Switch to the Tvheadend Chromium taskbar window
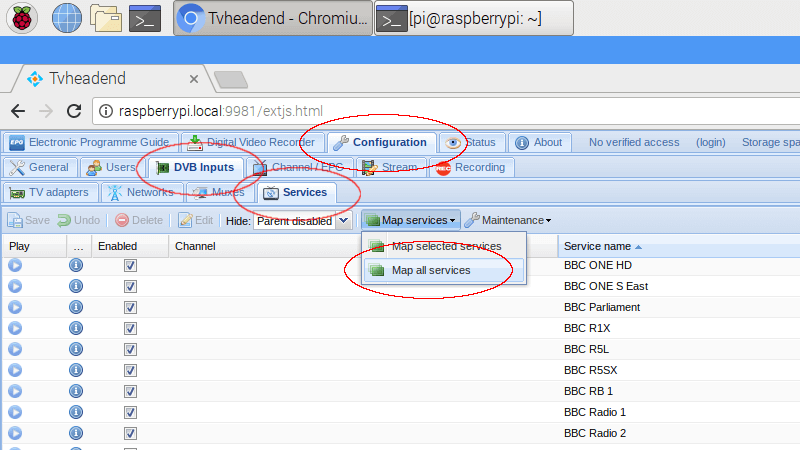Image resolution: width=800 pixels, height=450 pixels. [x=273, y=18]
